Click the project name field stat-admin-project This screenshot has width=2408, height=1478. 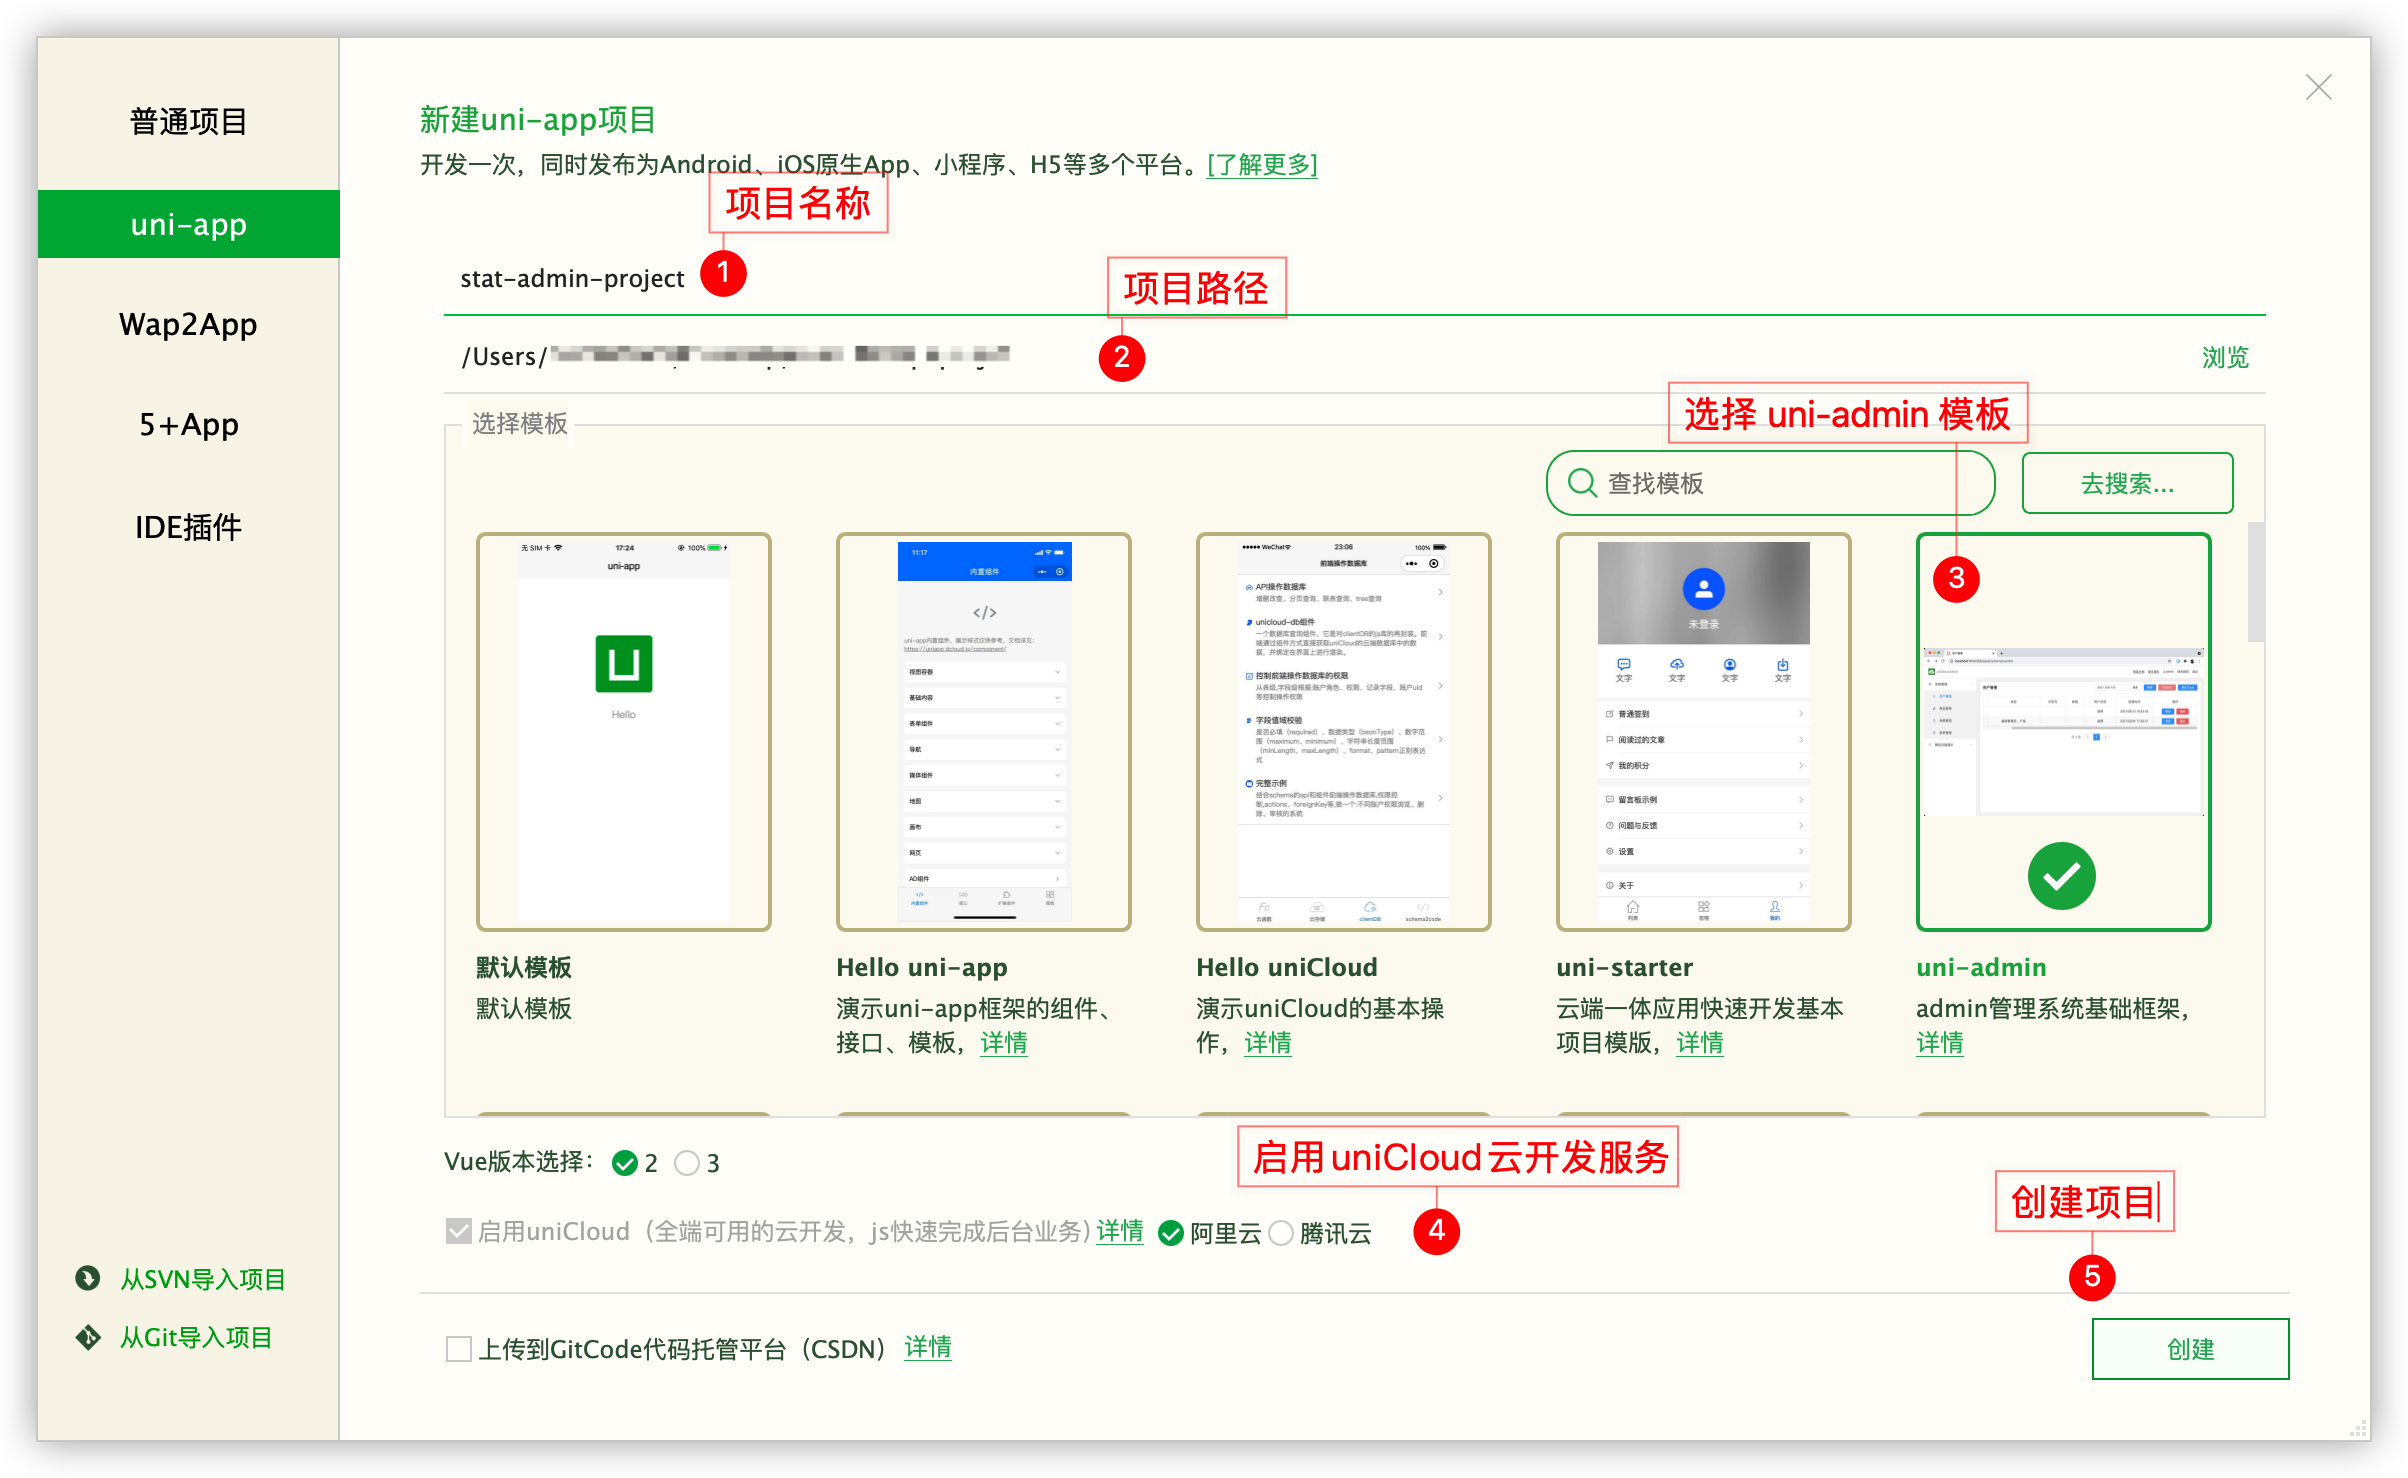tap(1355, 279)
